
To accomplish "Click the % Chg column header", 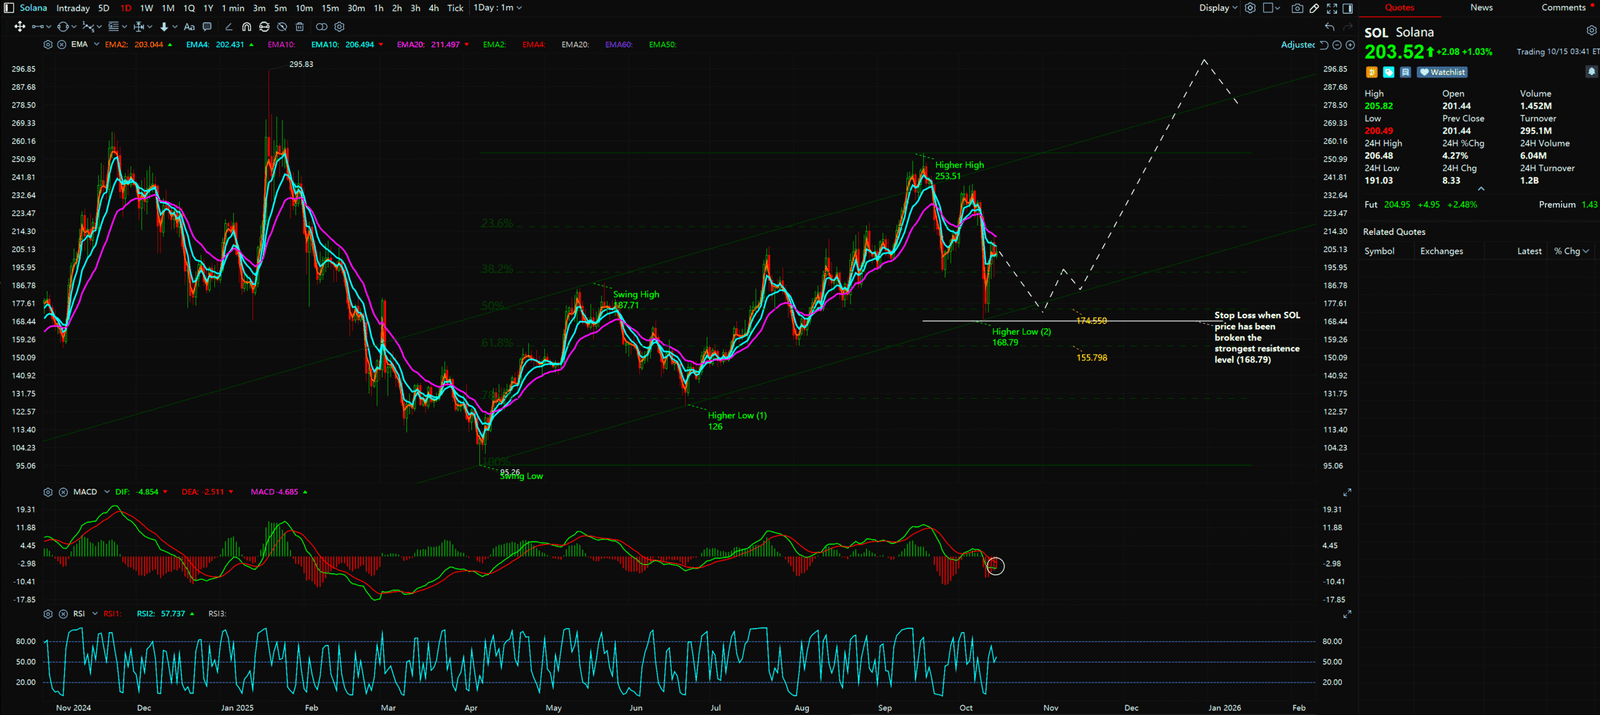I will [1570, 251].
